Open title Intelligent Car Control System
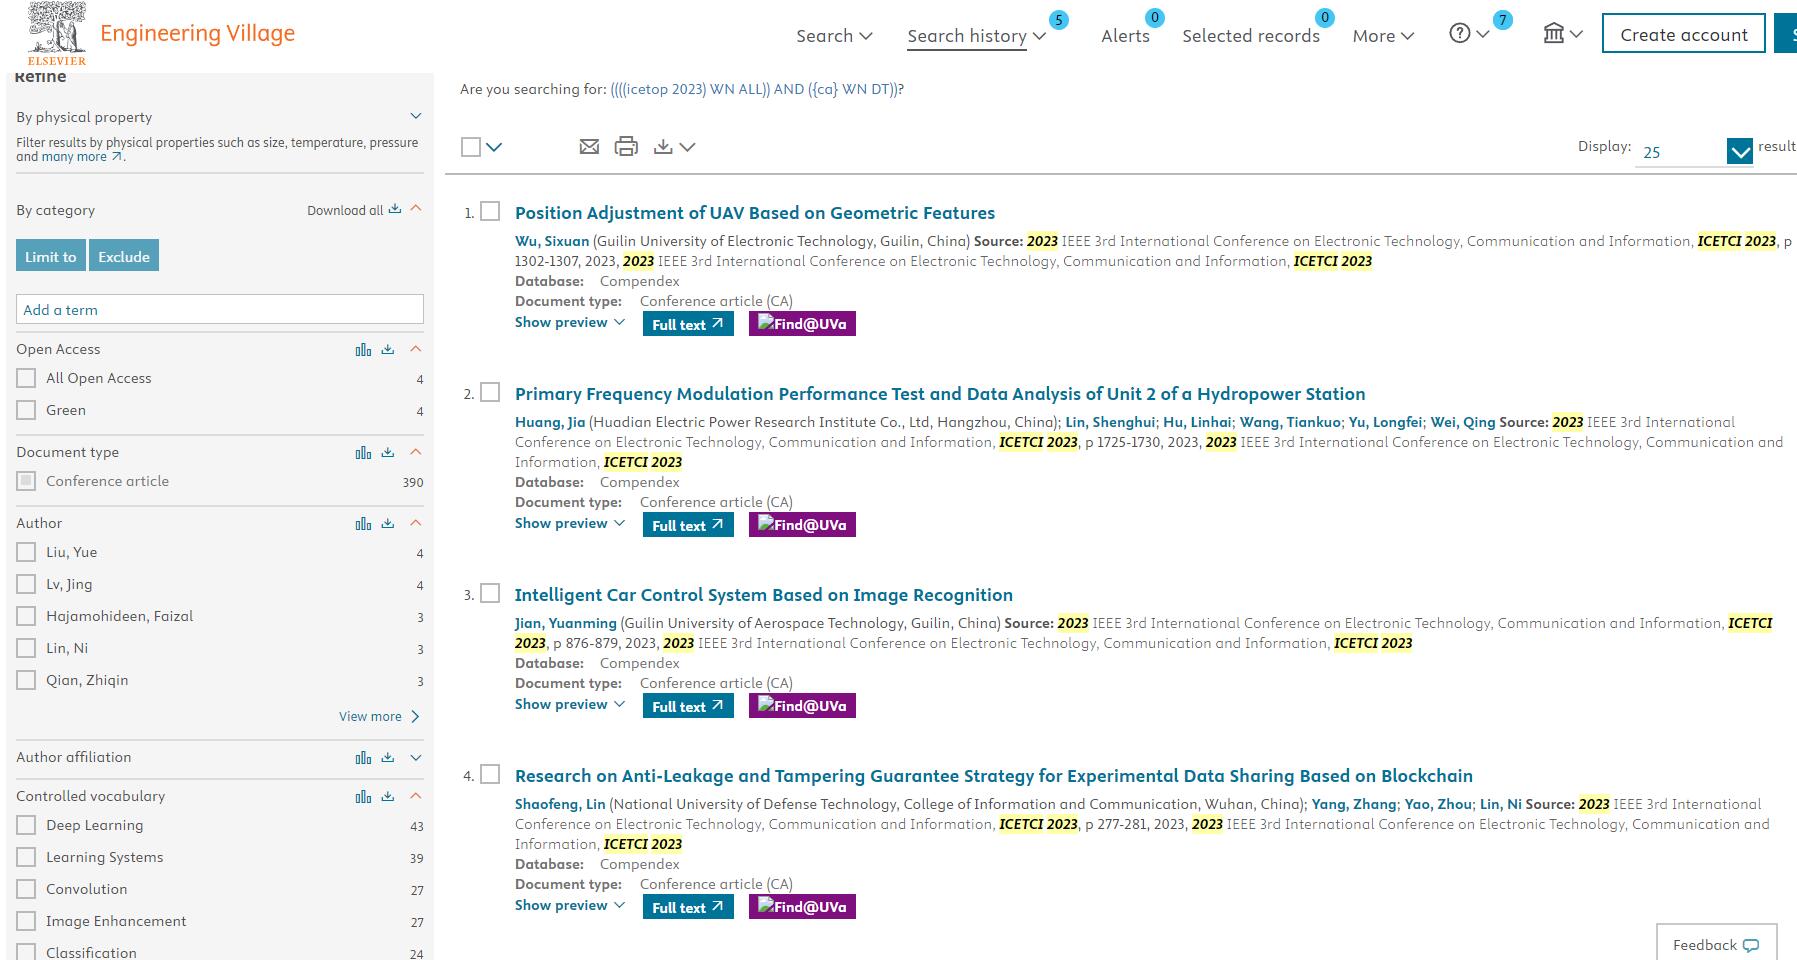Image resolution: width=1797 pixels, height=960 pixels. [x=764, y=595]
